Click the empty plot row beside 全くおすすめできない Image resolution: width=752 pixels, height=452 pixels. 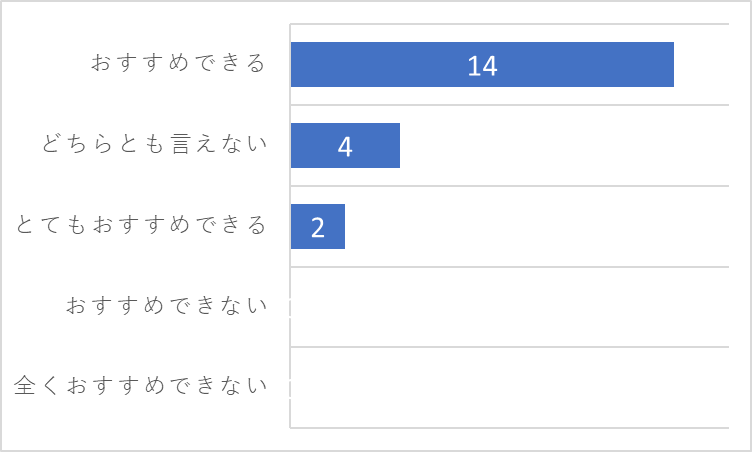509,387
